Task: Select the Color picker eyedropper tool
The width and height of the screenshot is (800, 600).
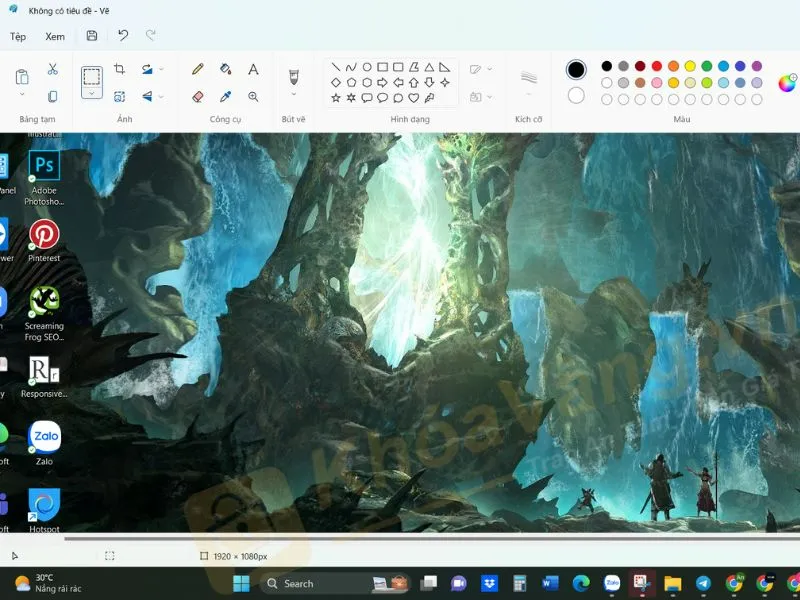Action: click(x=225, y=97)
